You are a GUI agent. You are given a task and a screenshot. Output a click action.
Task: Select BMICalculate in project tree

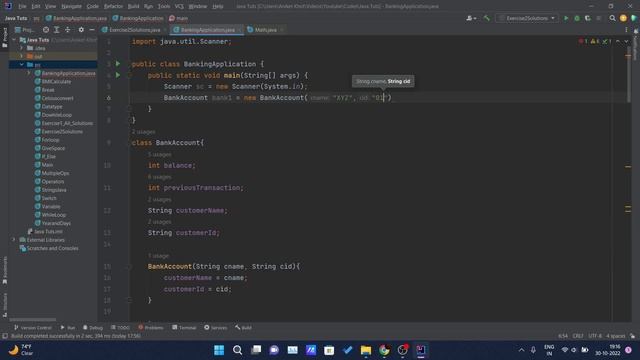(56, 82)
